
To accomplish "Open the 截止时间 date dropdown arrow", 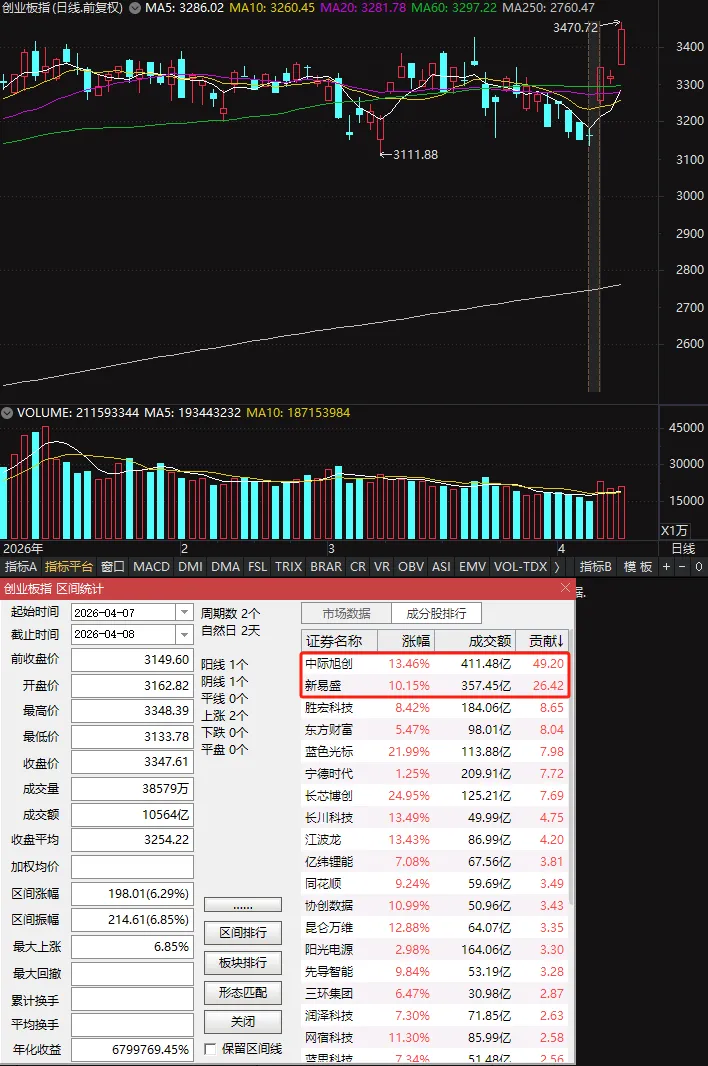I will [184, 634].
